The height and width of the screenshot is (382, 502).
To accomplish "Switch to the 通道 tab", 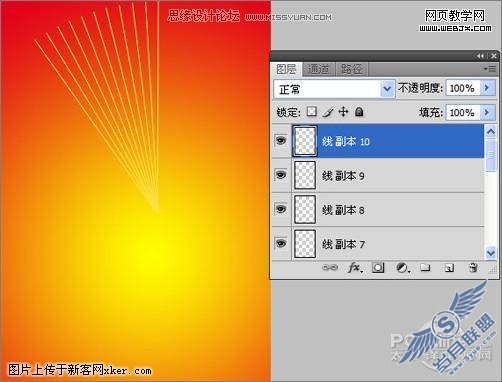I will [318, 69].
